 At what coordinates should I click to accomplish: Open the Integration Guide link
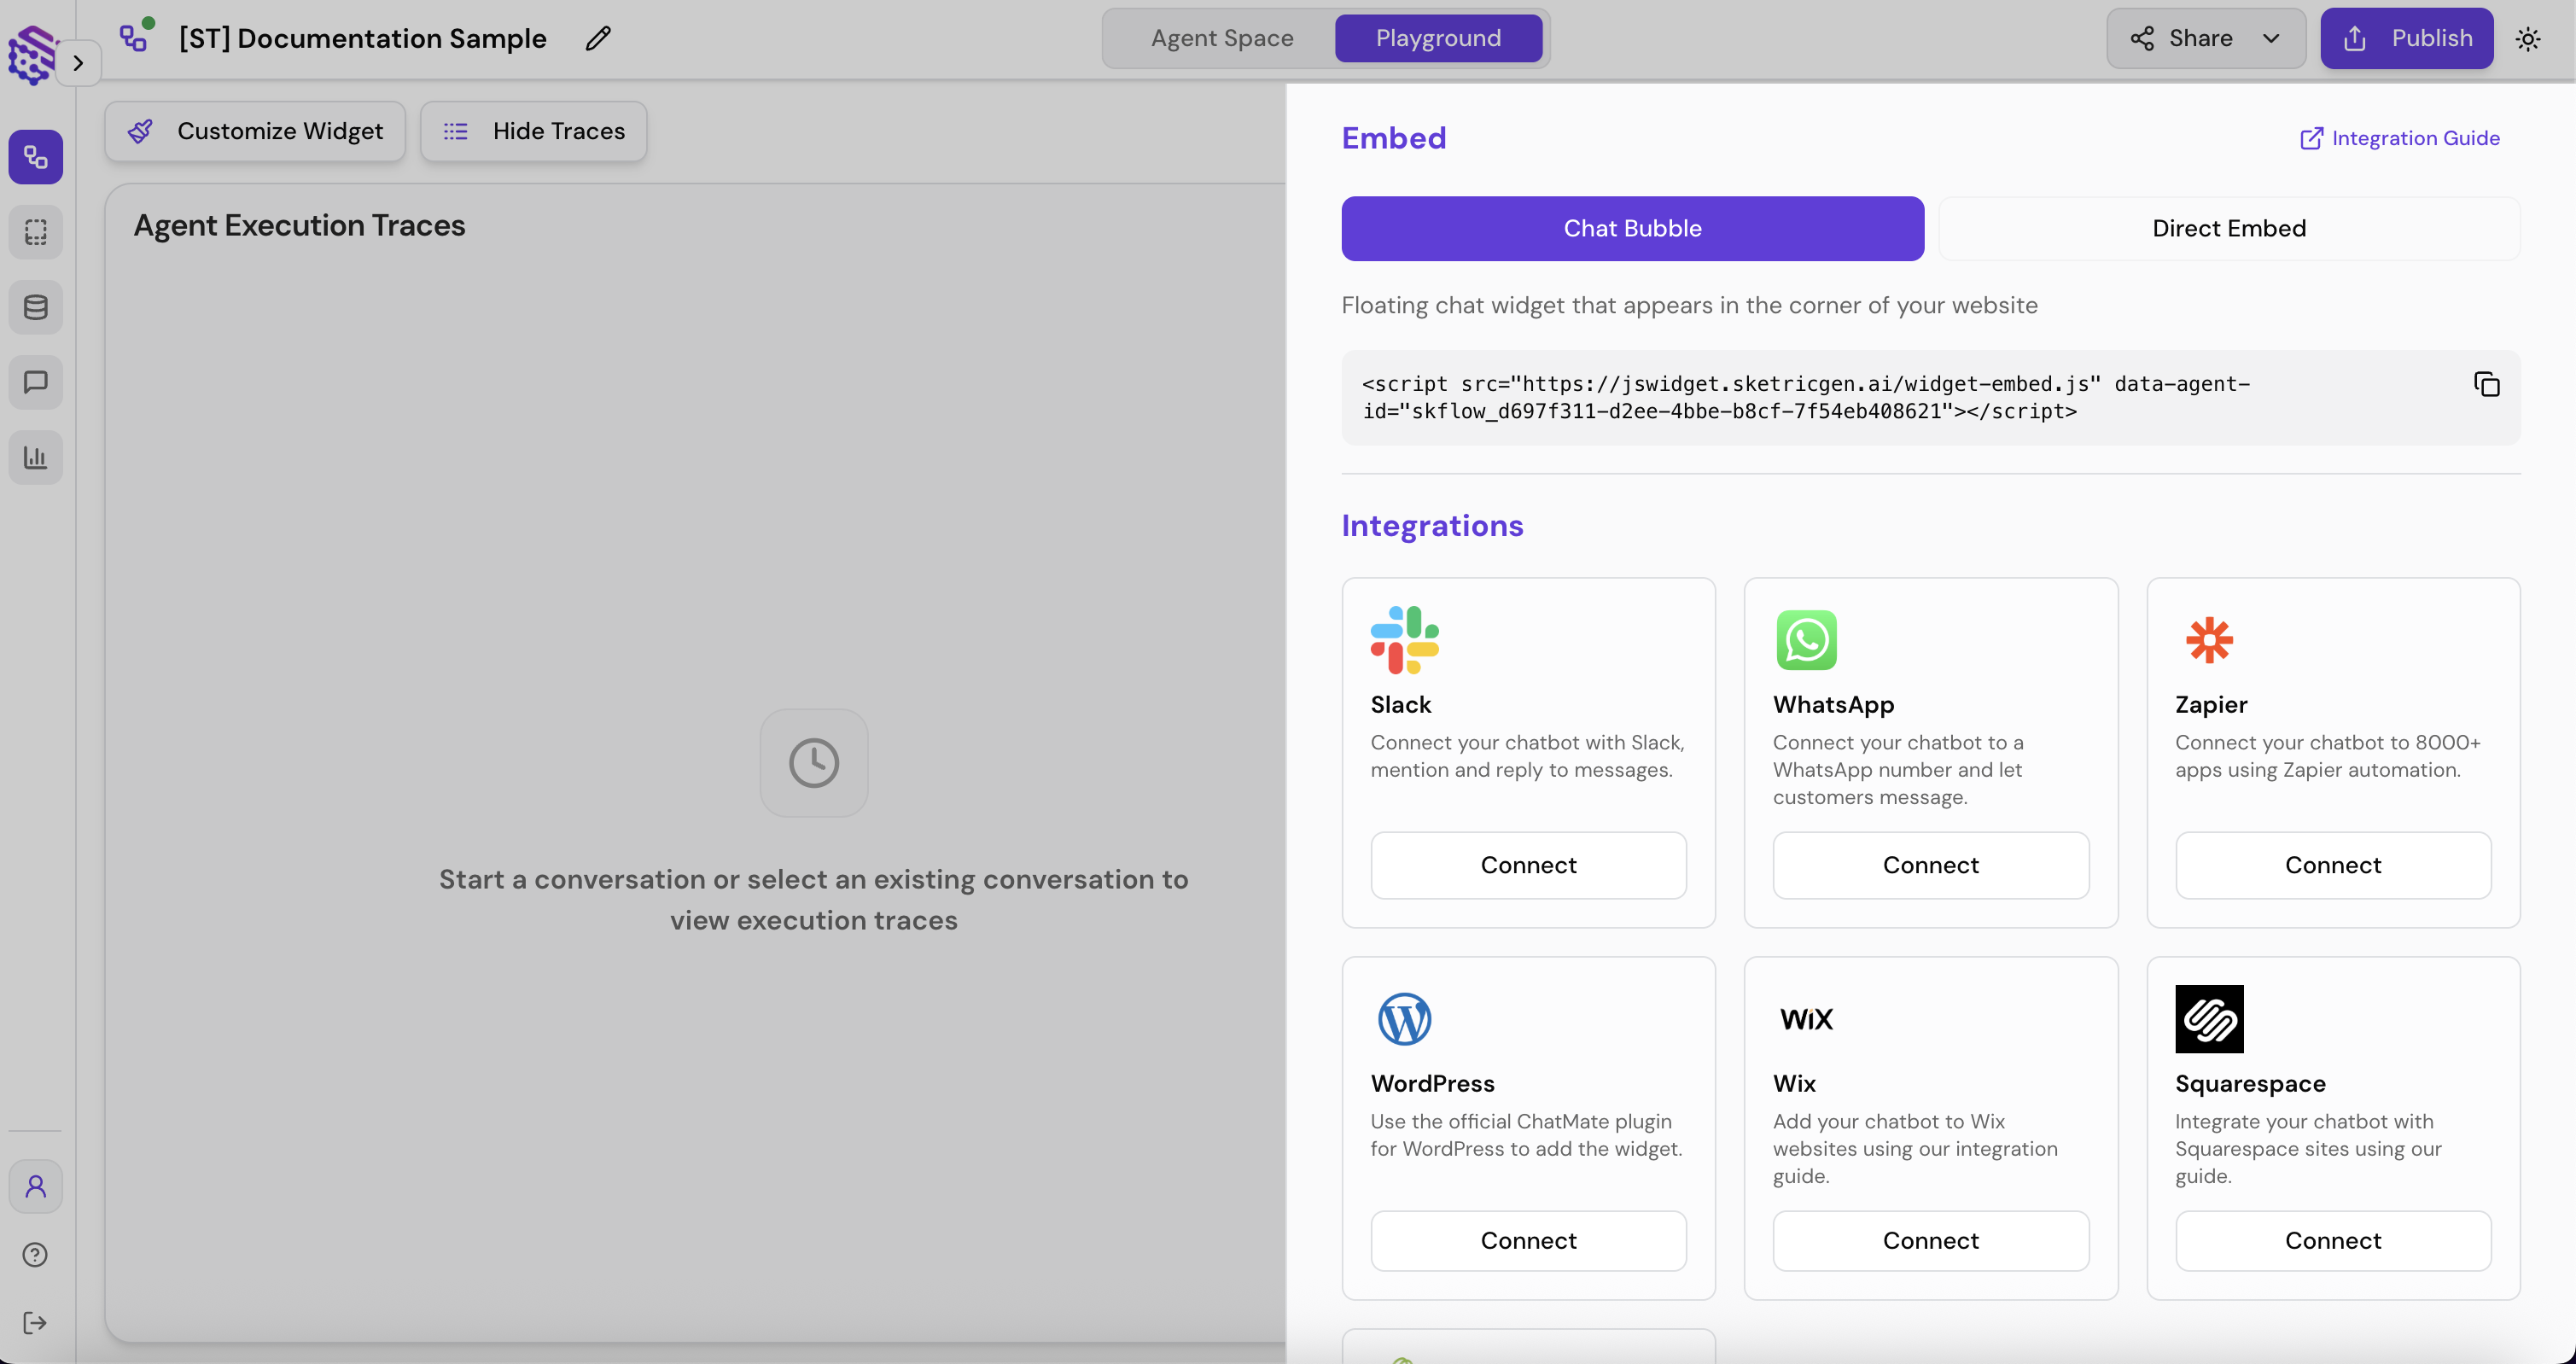click(2399, 138)
